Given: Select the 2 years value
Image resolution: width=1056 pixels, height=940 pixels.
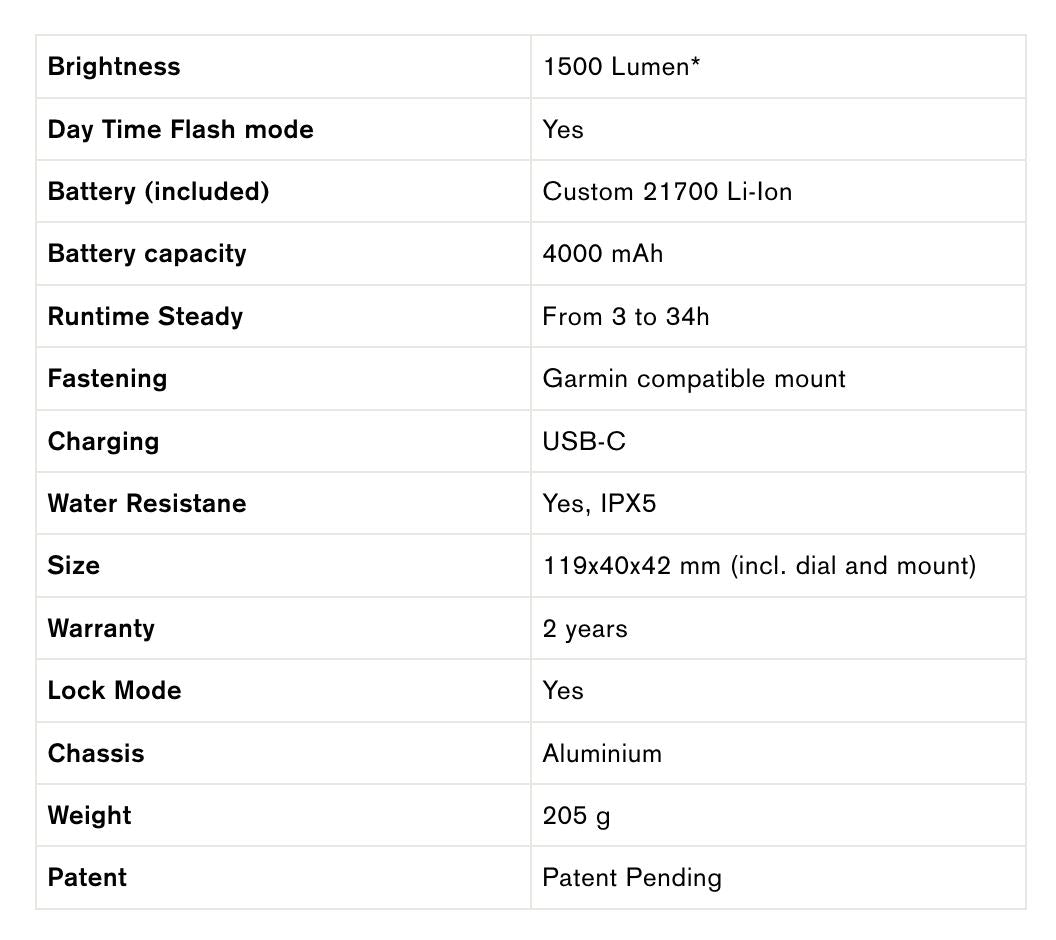Looking at the screenshot, I should tap(585, 629).
